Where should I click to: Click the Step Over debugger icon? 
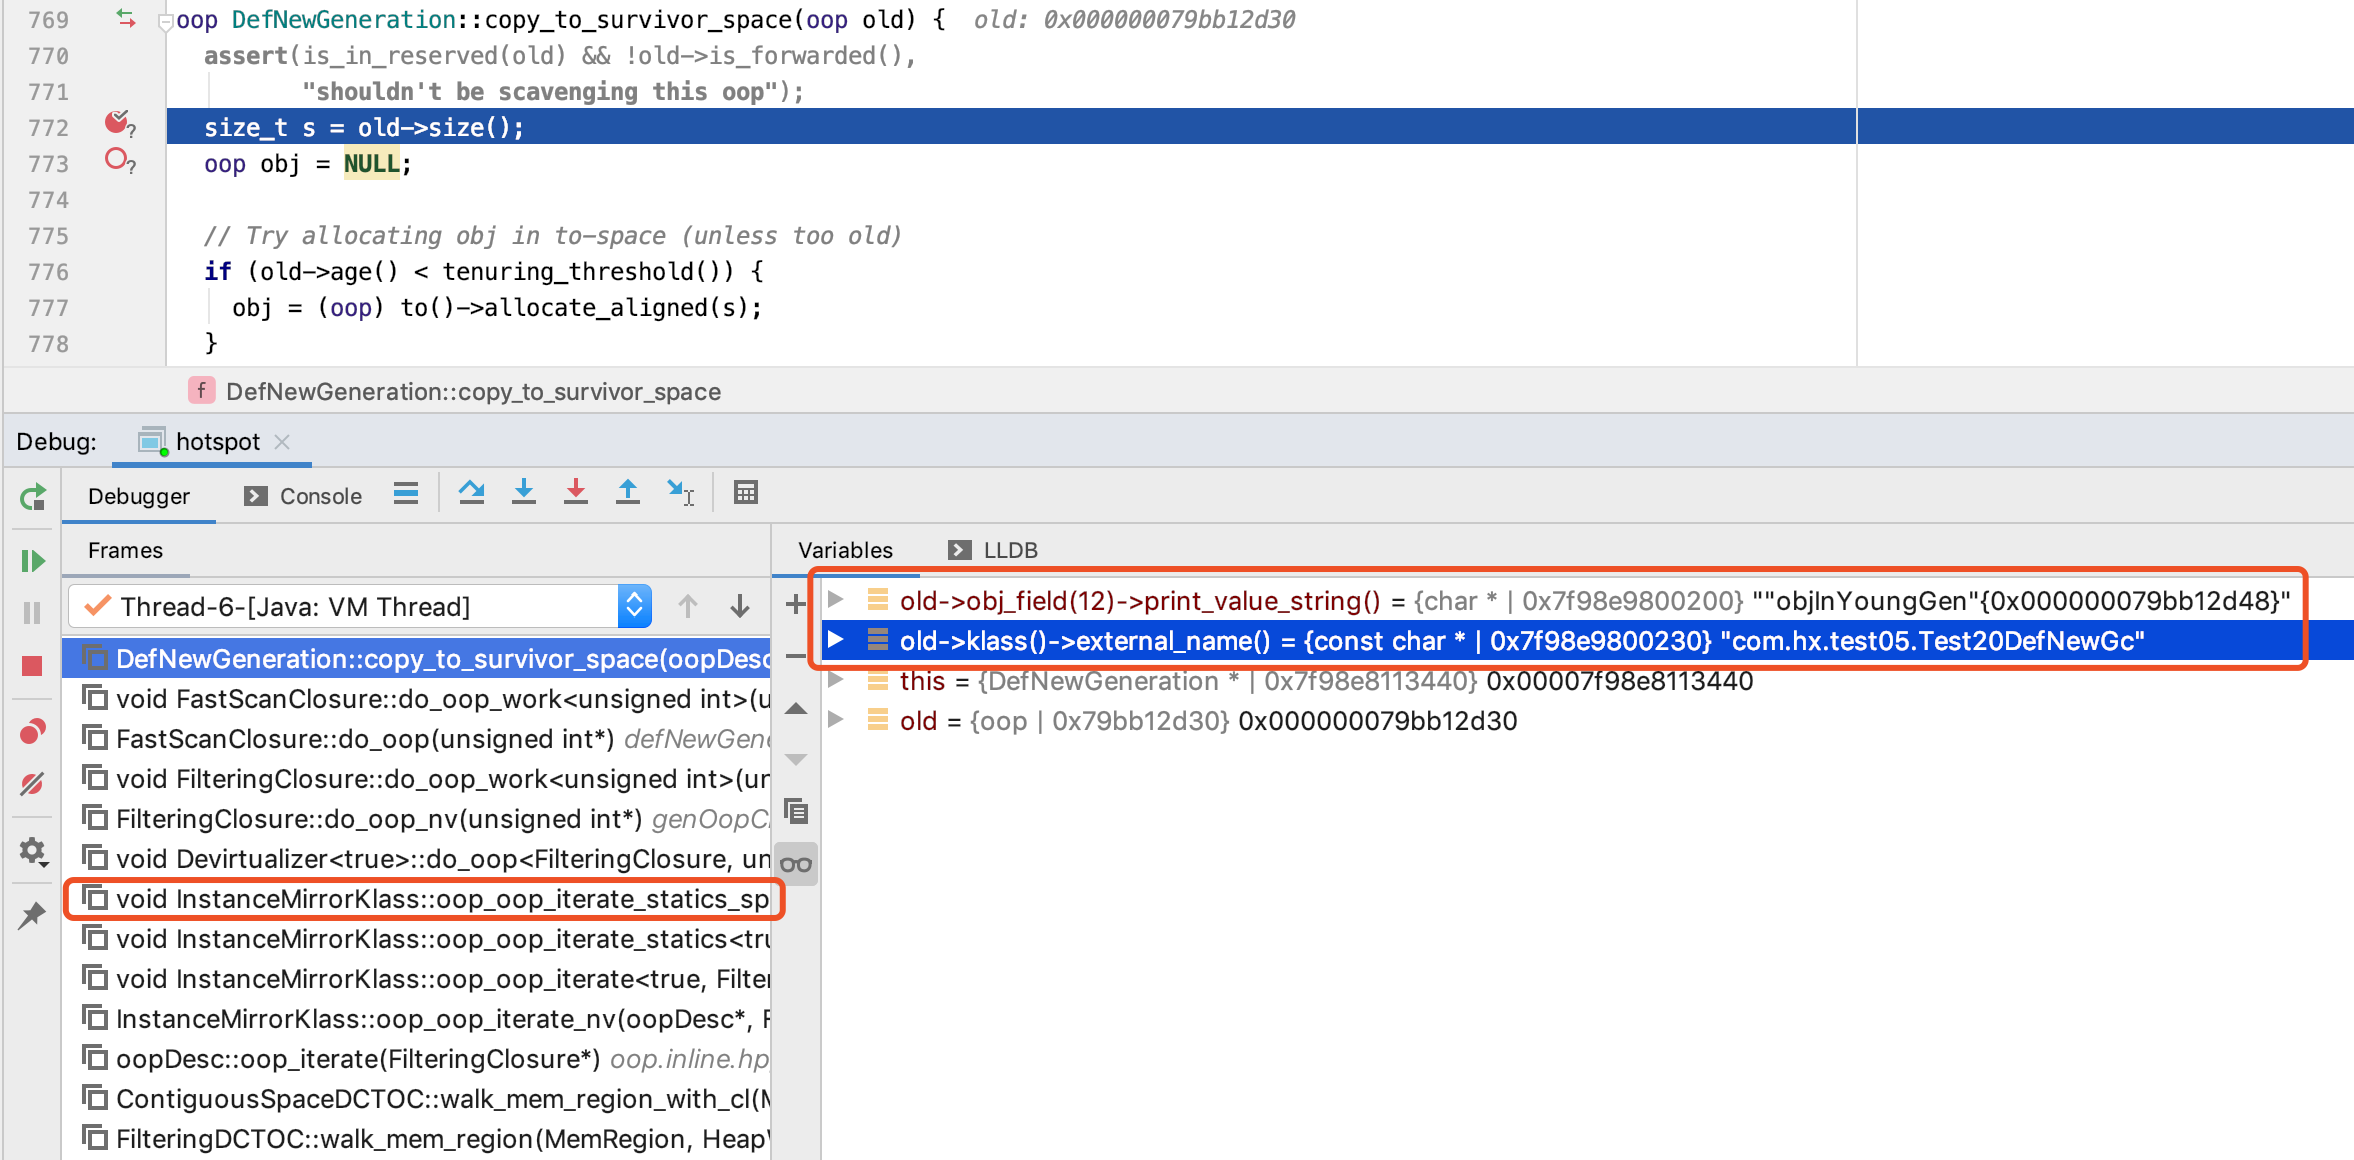(471, 493)
